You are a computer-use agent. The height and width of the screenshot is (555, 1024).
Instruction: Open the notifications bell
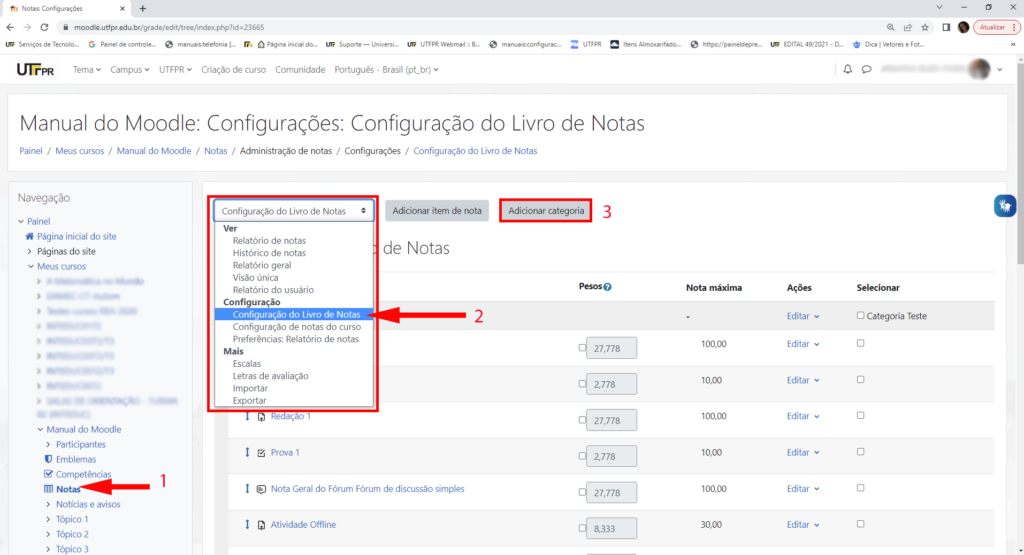[x=847, y=69]
